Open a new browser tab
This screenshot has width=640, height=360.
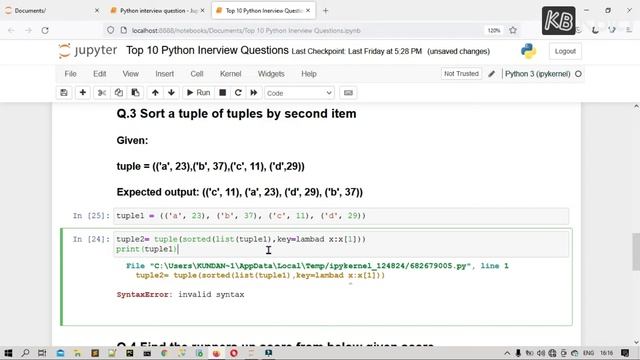(x=325, y=11)
